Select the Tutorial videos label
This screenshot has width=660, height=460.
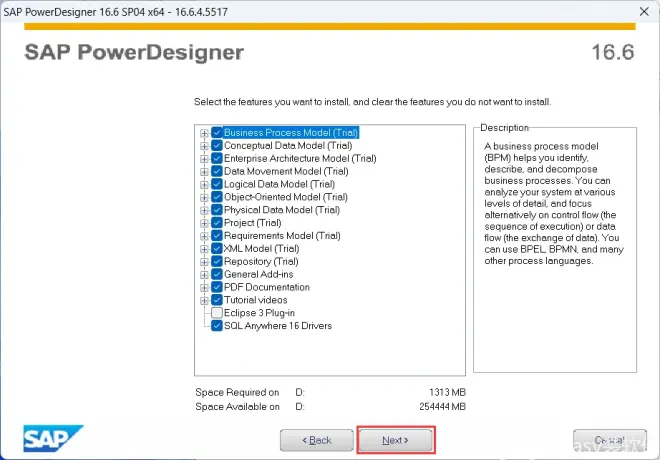pyautogui.click(x=255, y=300)
